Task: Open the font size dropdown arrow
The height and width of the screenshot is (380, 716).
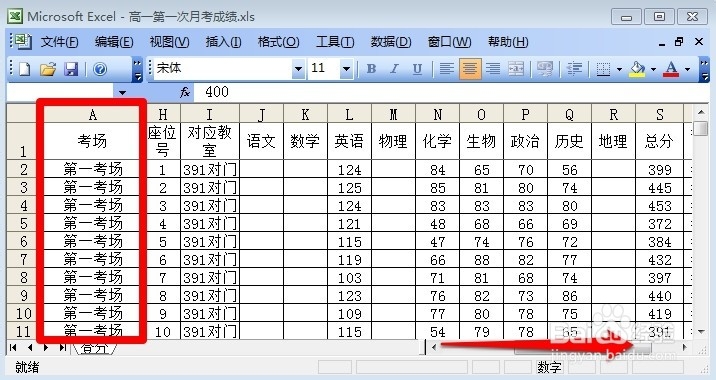Action: click(x=346, y=69)
